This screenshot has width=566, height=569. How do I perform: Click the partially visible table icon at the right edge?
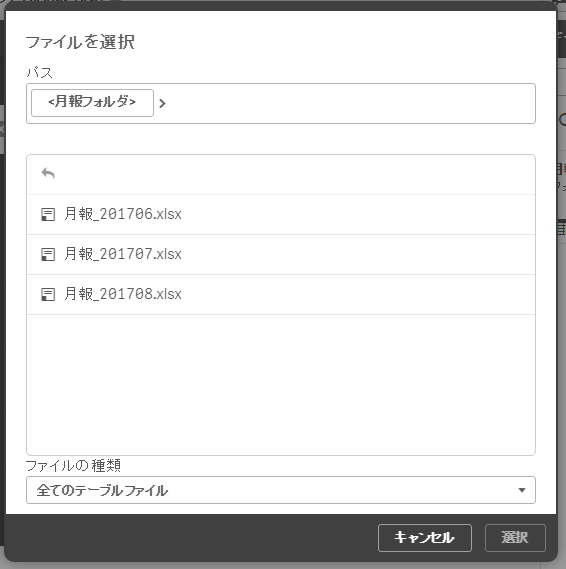[562, 229]
